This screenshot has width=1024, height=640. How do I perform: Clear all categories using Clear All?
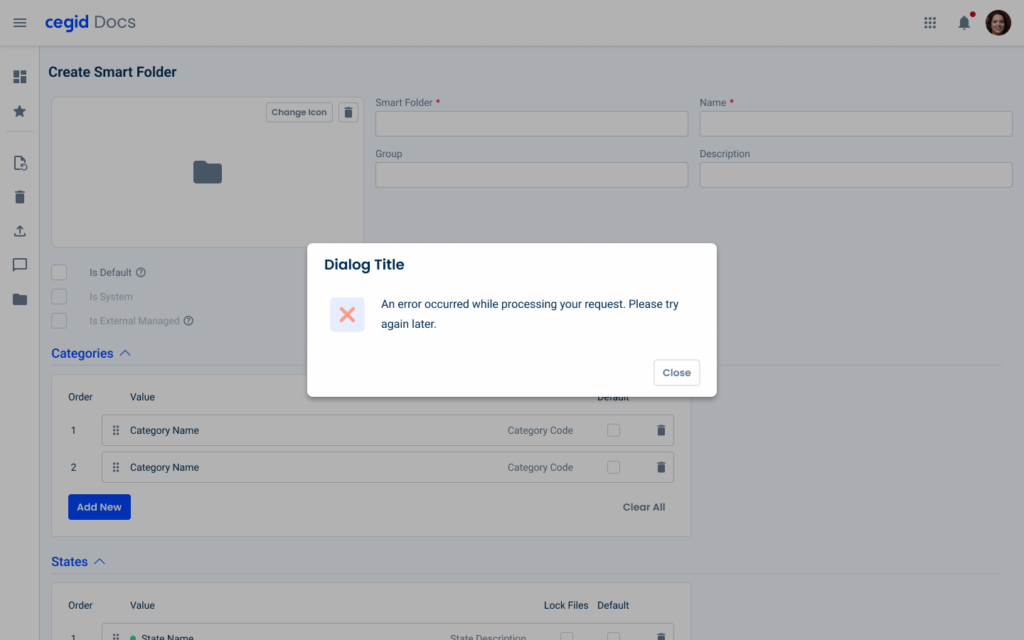(x=643, y=507)
